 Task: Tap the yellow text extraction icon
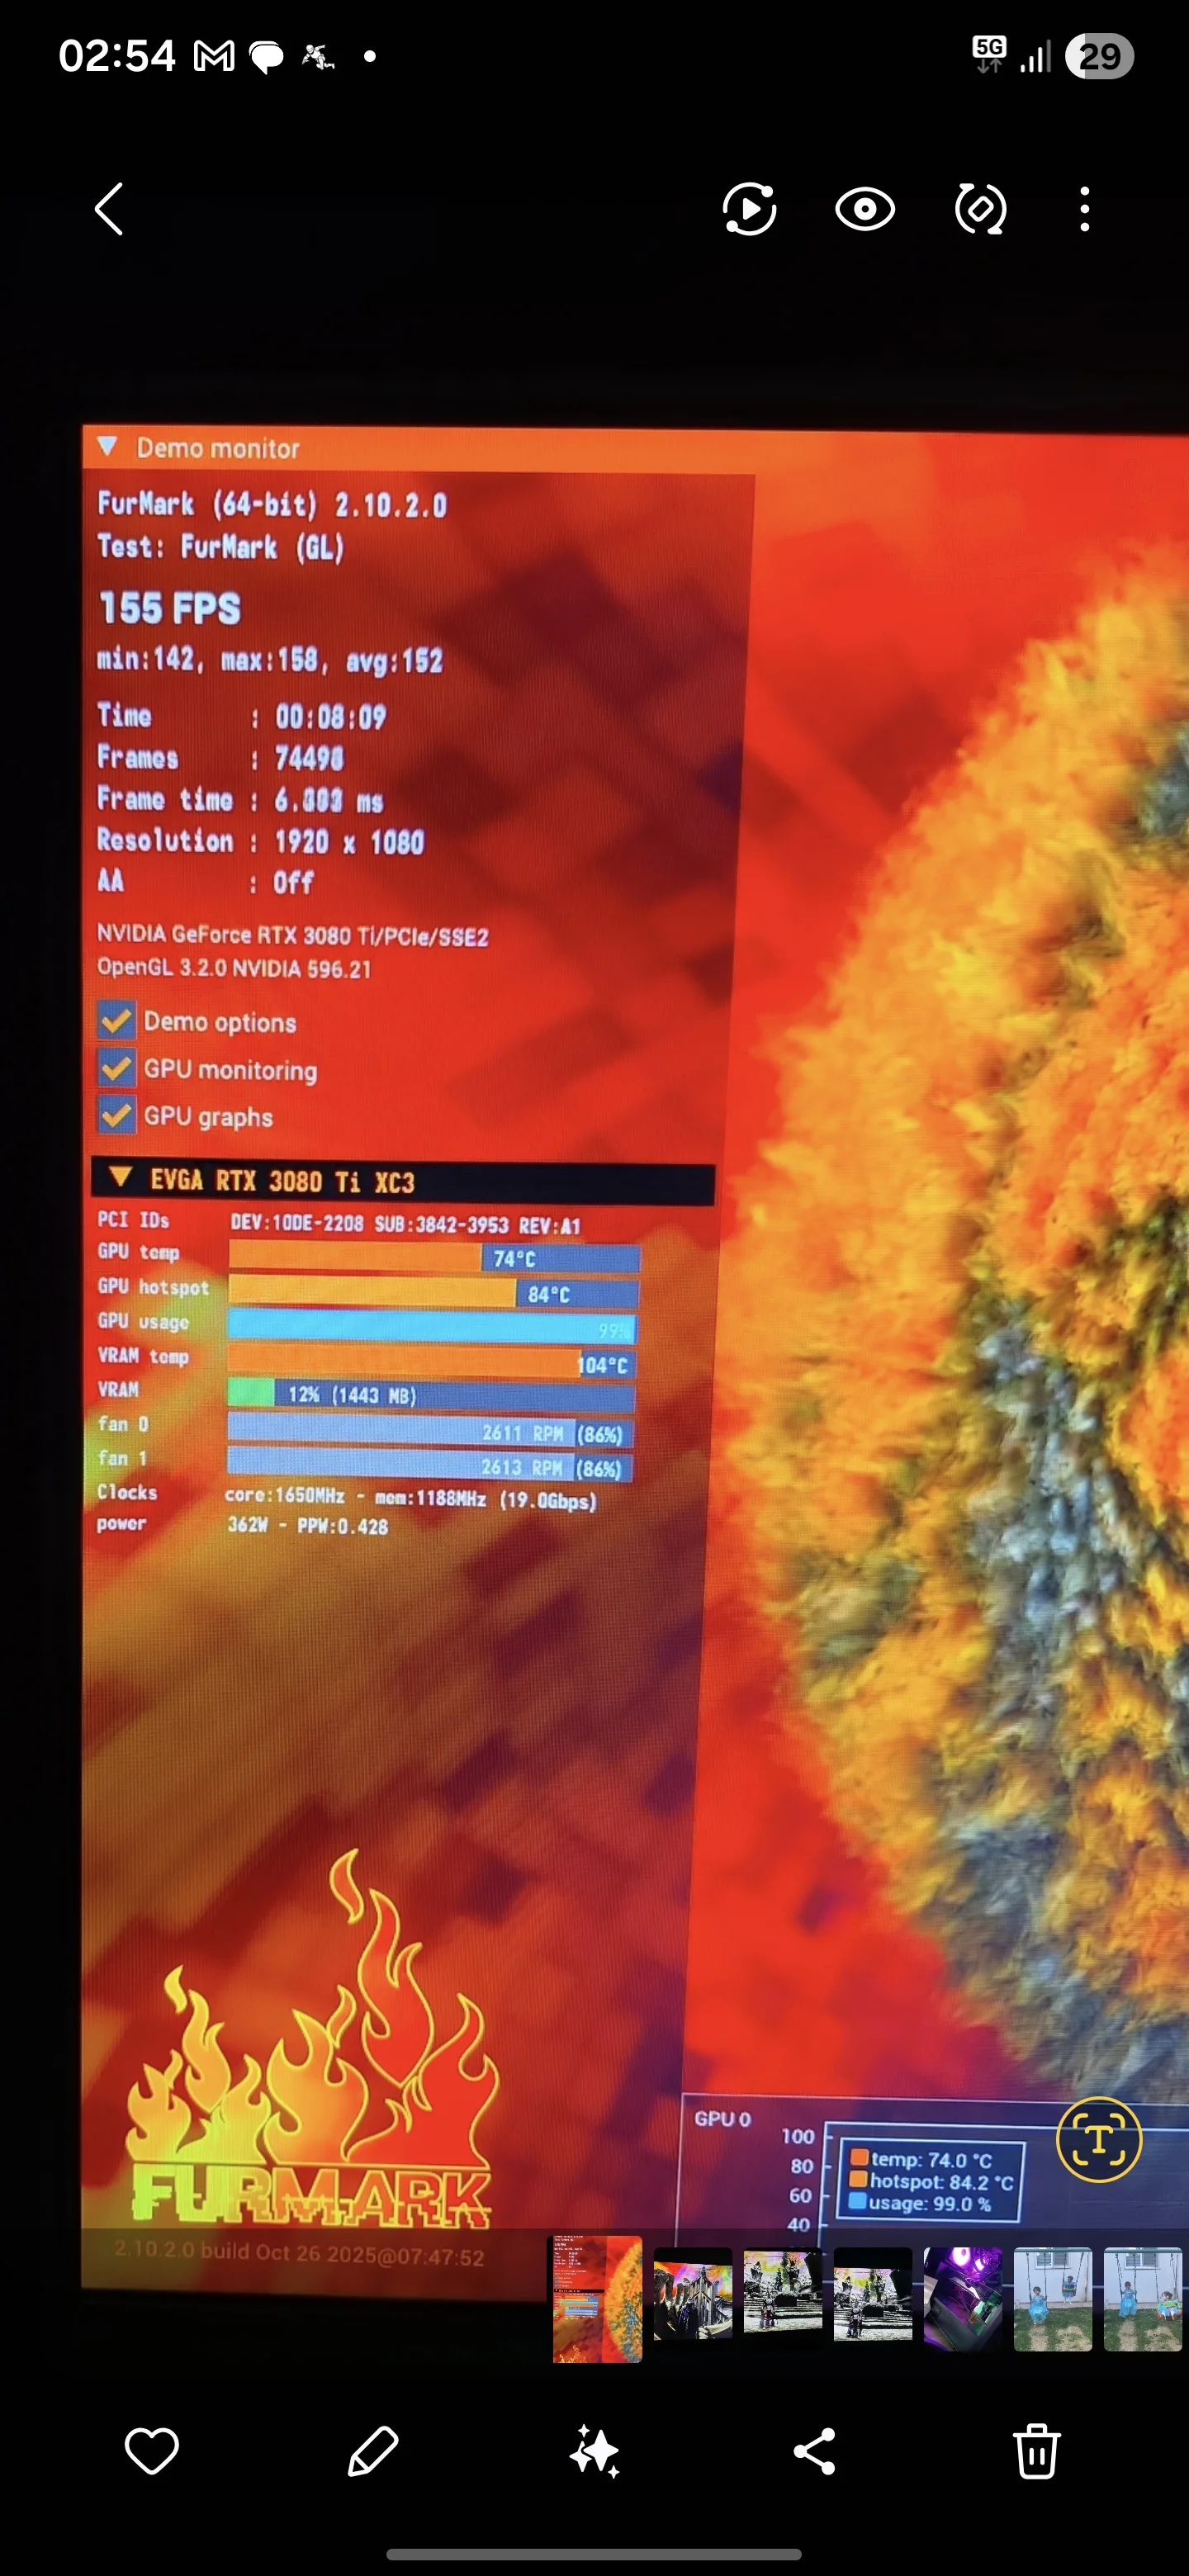tap(1099, 2139)
